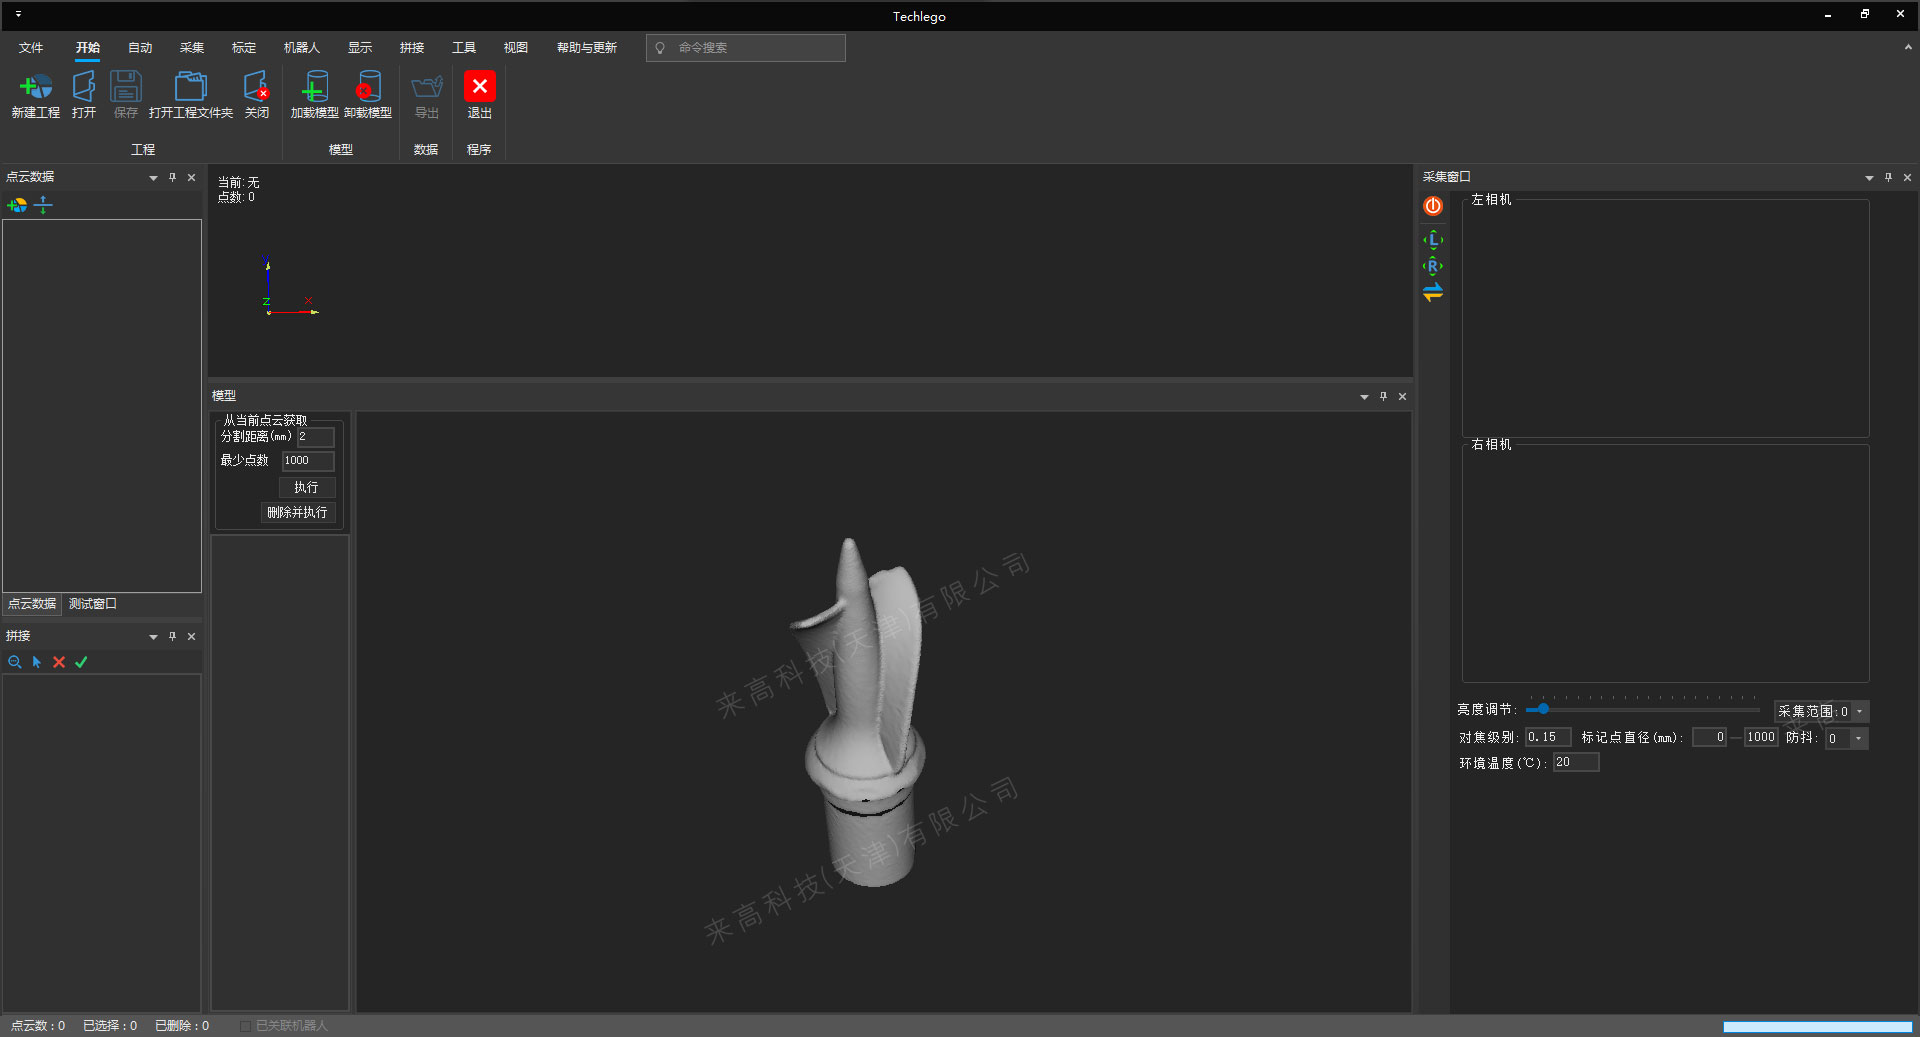Screen dimensions: 1920x1037
Task: Toggle the pin on the 模型 panel
Action: pos(1383,397)
